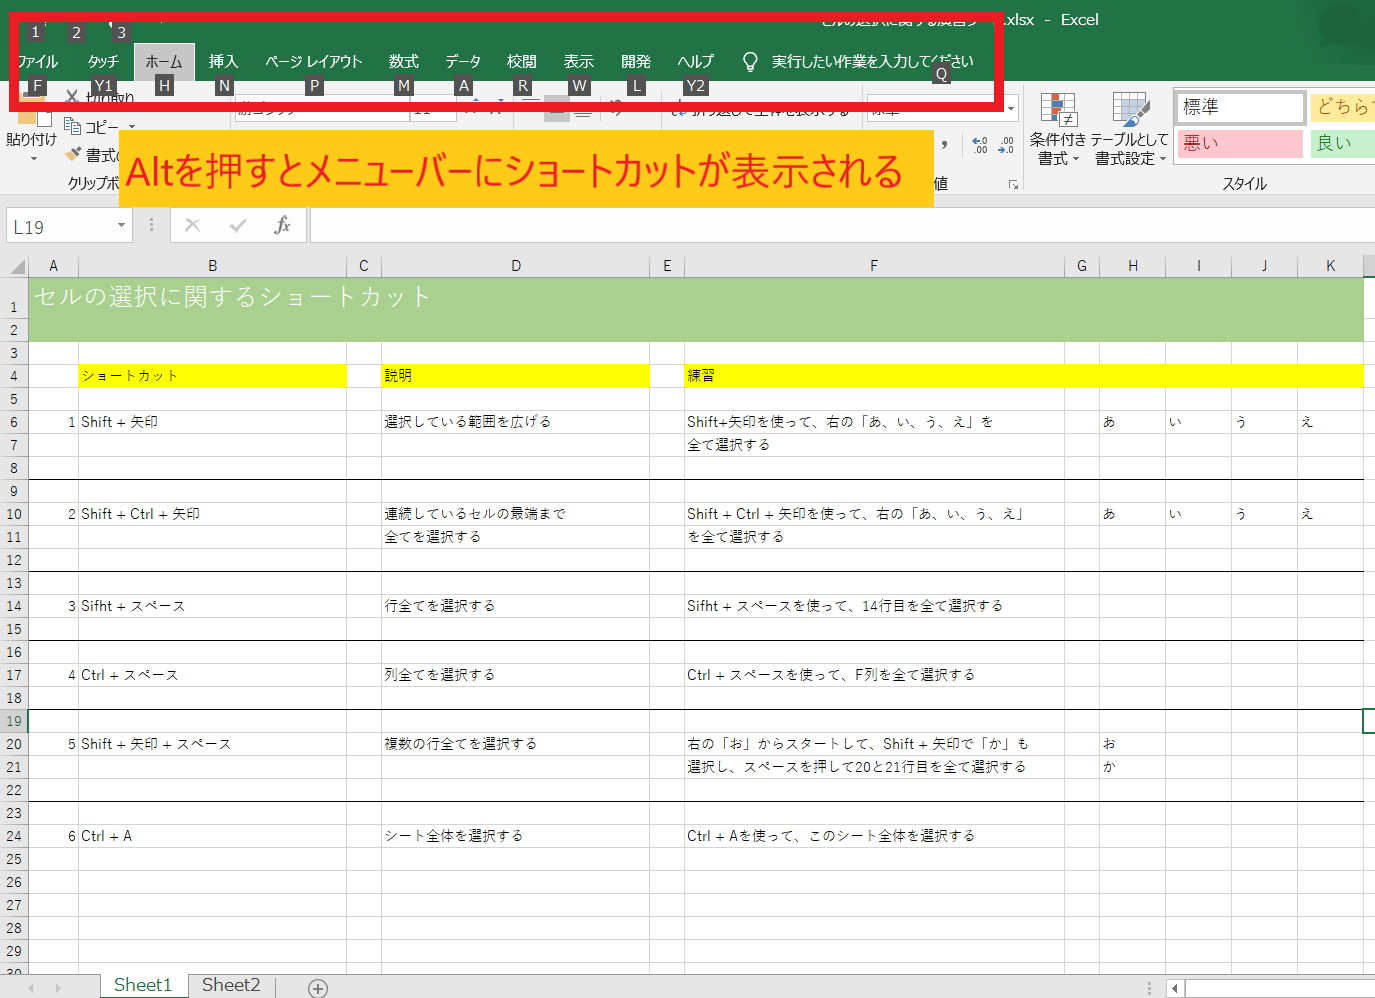Viewport: 1375px width, 998px height.
Task: Click the lightbulb Tell Me icon
Action: 750,62
